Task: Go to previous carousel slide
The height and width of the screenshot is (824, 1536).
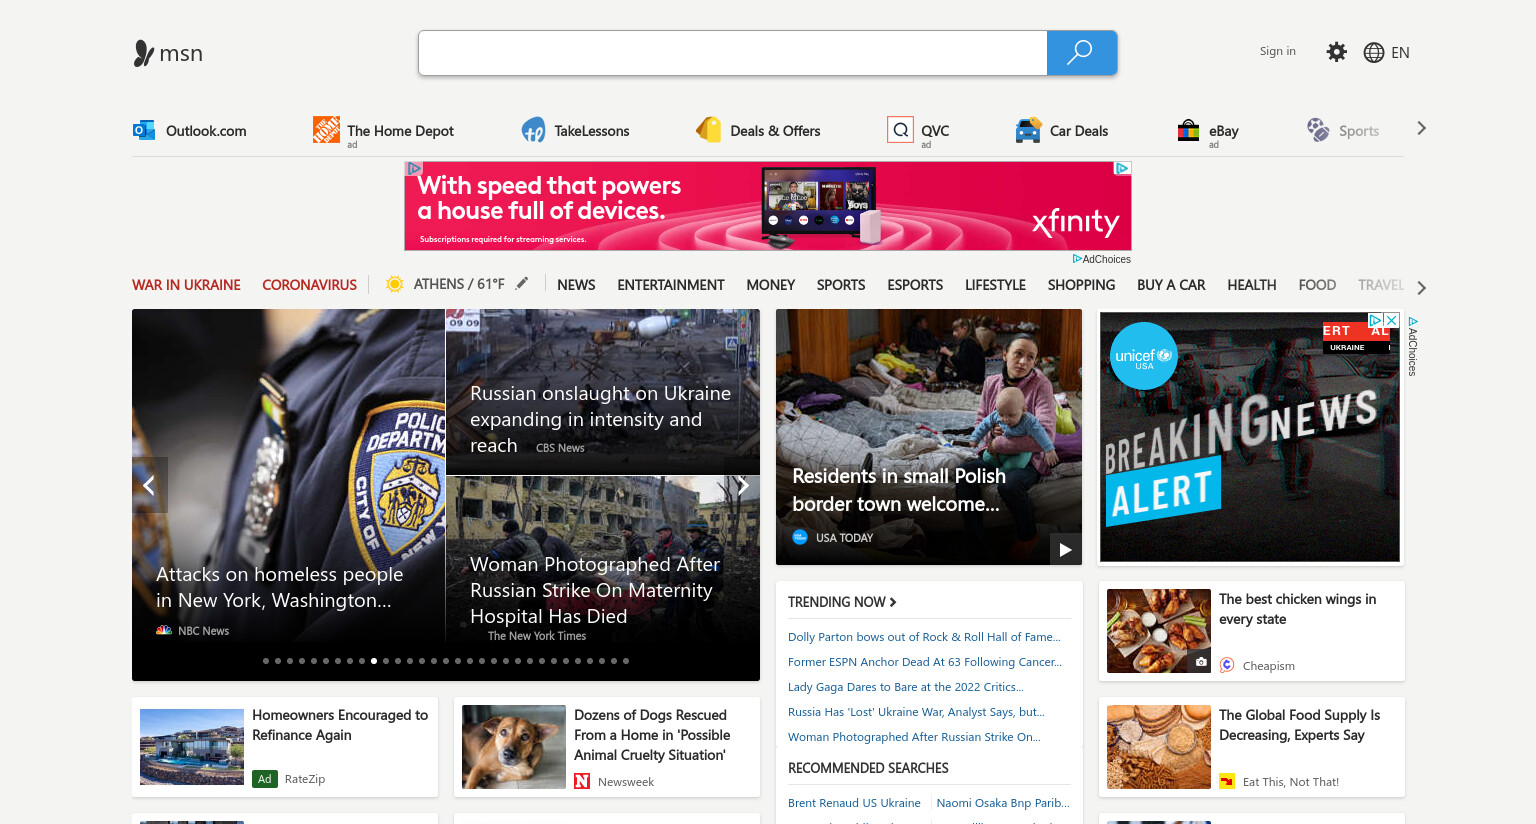Action: coord(149,485)
